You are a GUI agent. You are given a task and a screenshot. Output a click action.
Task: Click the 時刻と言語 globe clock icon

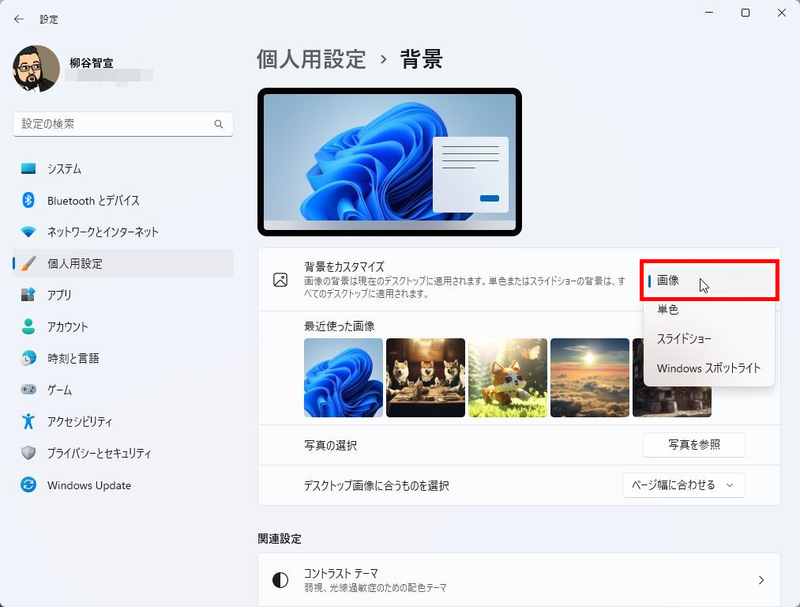[x=28, y=358]
